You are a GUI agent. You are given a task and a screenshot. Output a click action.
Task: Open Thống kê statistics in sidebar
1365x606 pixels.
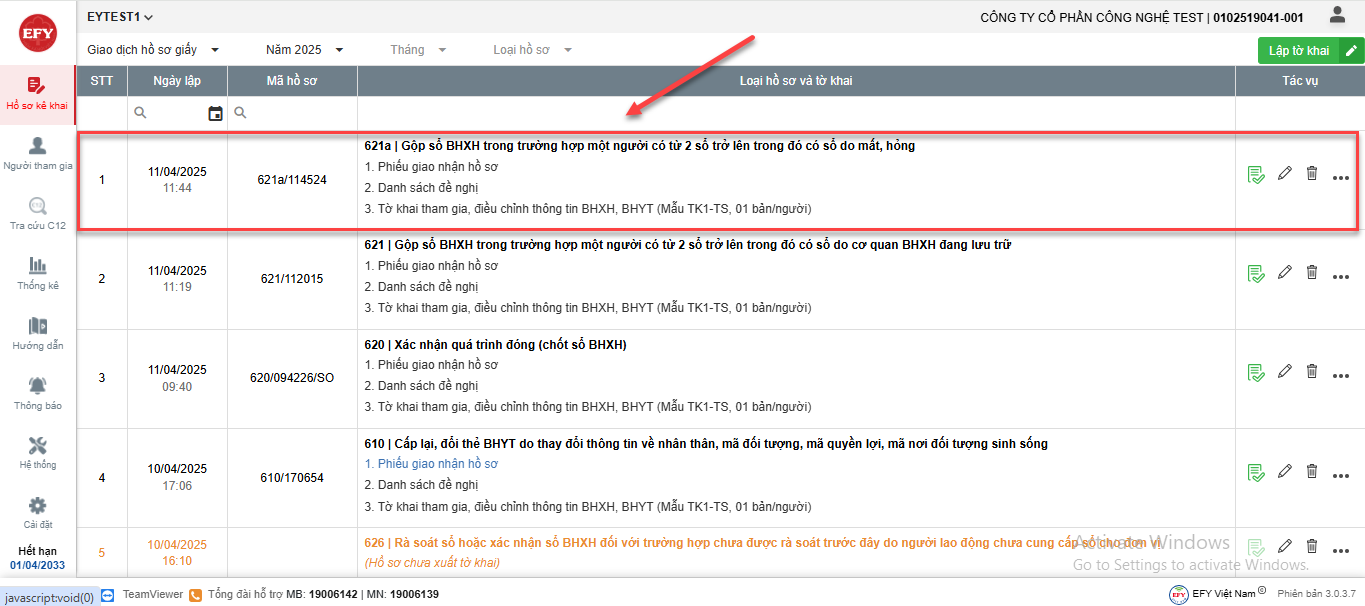pyautogui.click(x=38, y=273)
